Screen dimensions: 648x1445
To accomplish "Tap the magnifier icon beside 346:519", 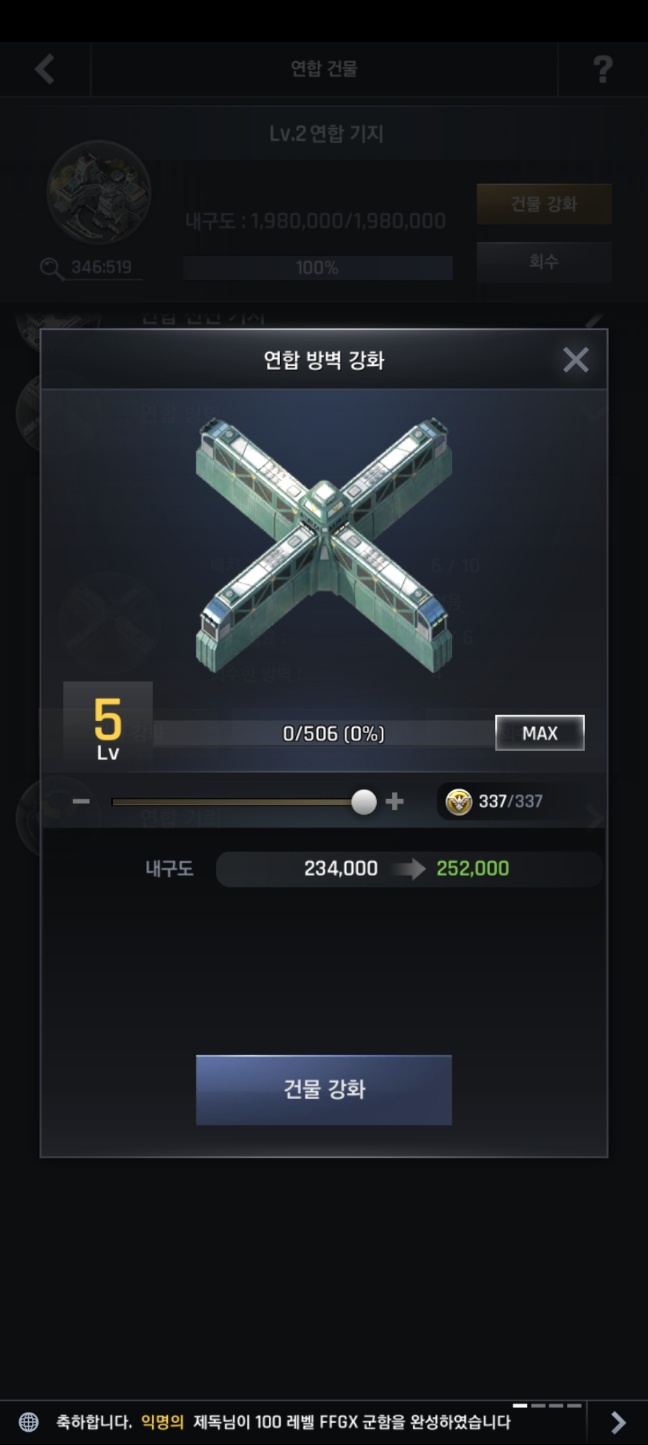I will coord(52,268).
